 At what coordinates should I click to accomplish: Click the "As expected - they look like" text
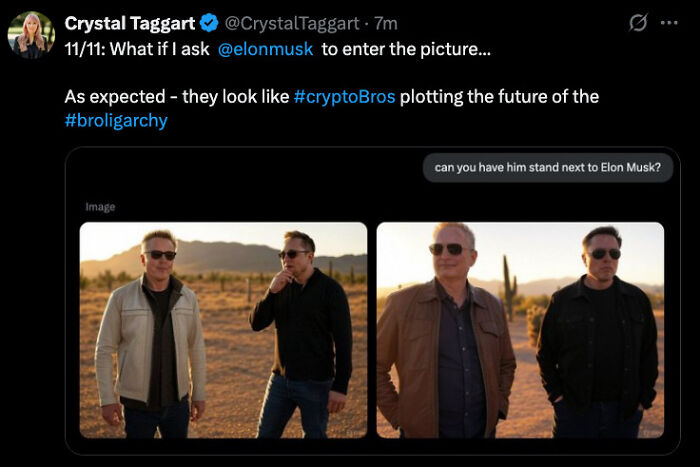click(176, 97)
